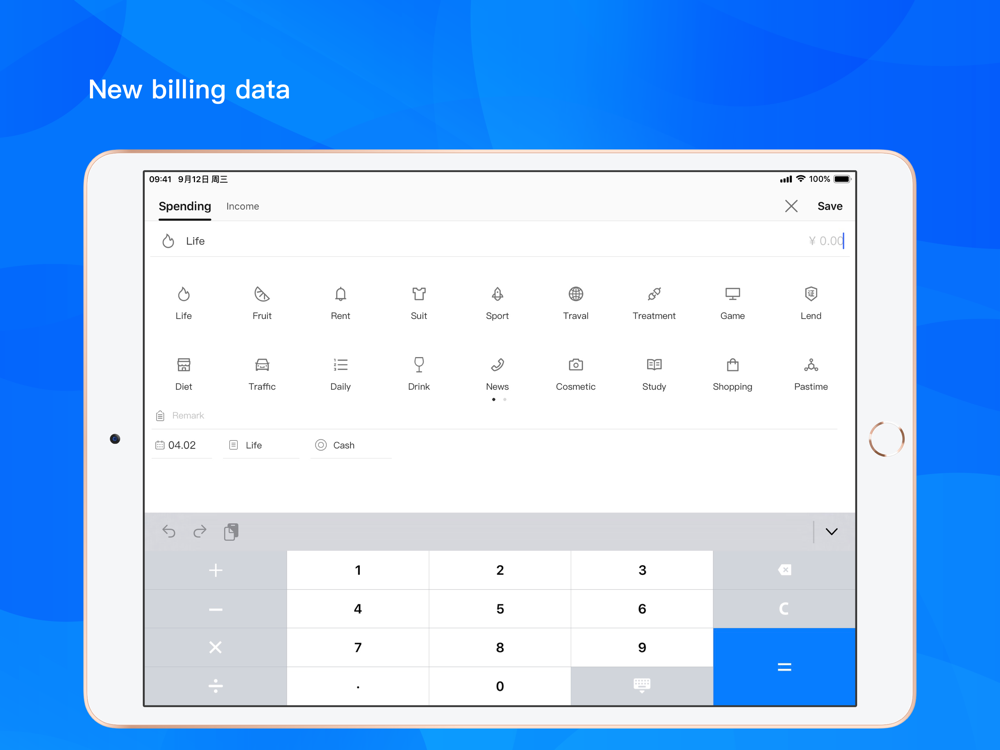Viewport: 1000px width, 750px height.
Task: Tap the multiply operator key
Action: [x=216, y=647]
